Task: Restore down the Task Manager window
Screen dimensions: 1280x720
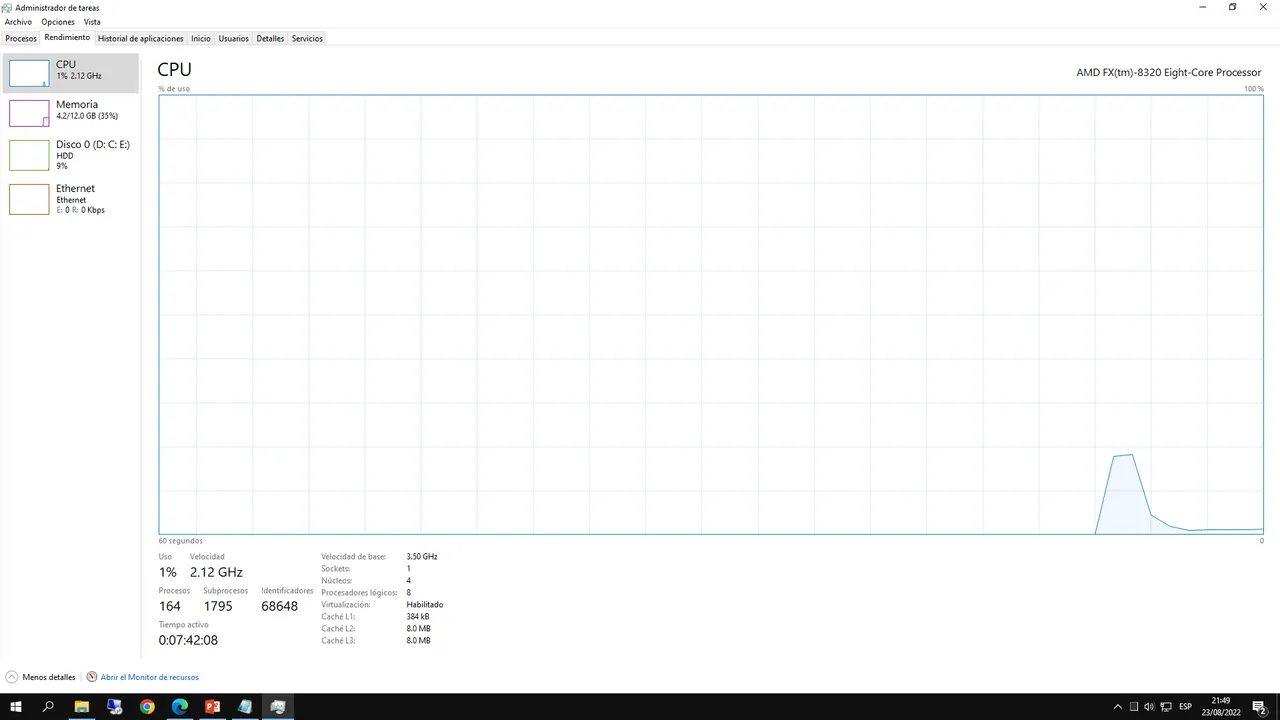Action: 1232,7
